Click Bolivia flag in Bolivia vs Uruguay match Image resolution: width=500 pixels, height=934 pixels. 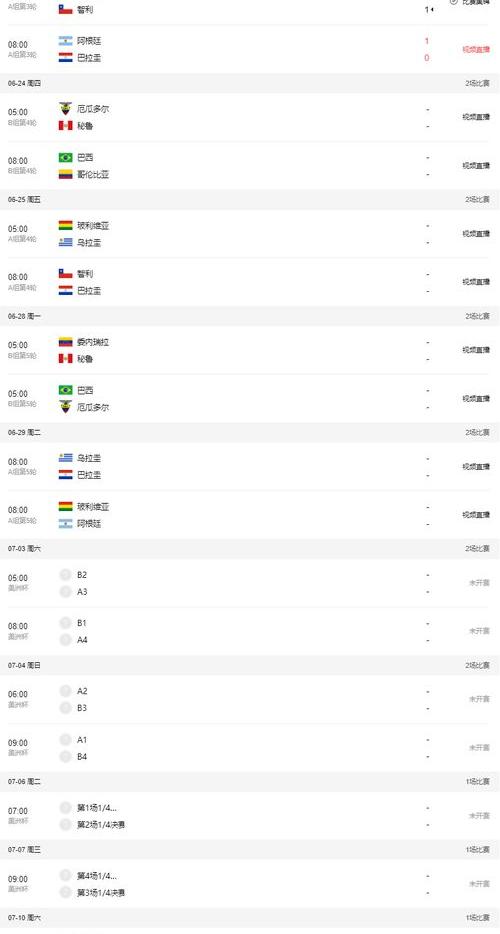(x=66, y=226)
